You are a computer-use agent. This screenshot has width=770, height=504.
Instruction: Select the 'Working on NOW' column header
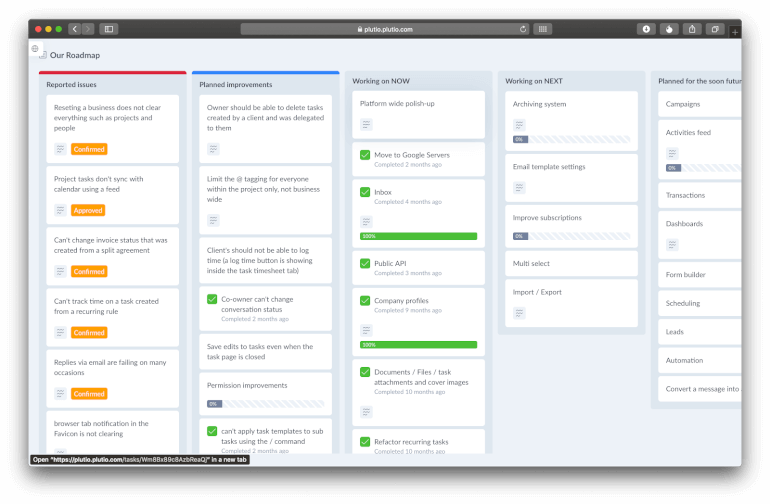pyautogui.click(x=381, y=81)
